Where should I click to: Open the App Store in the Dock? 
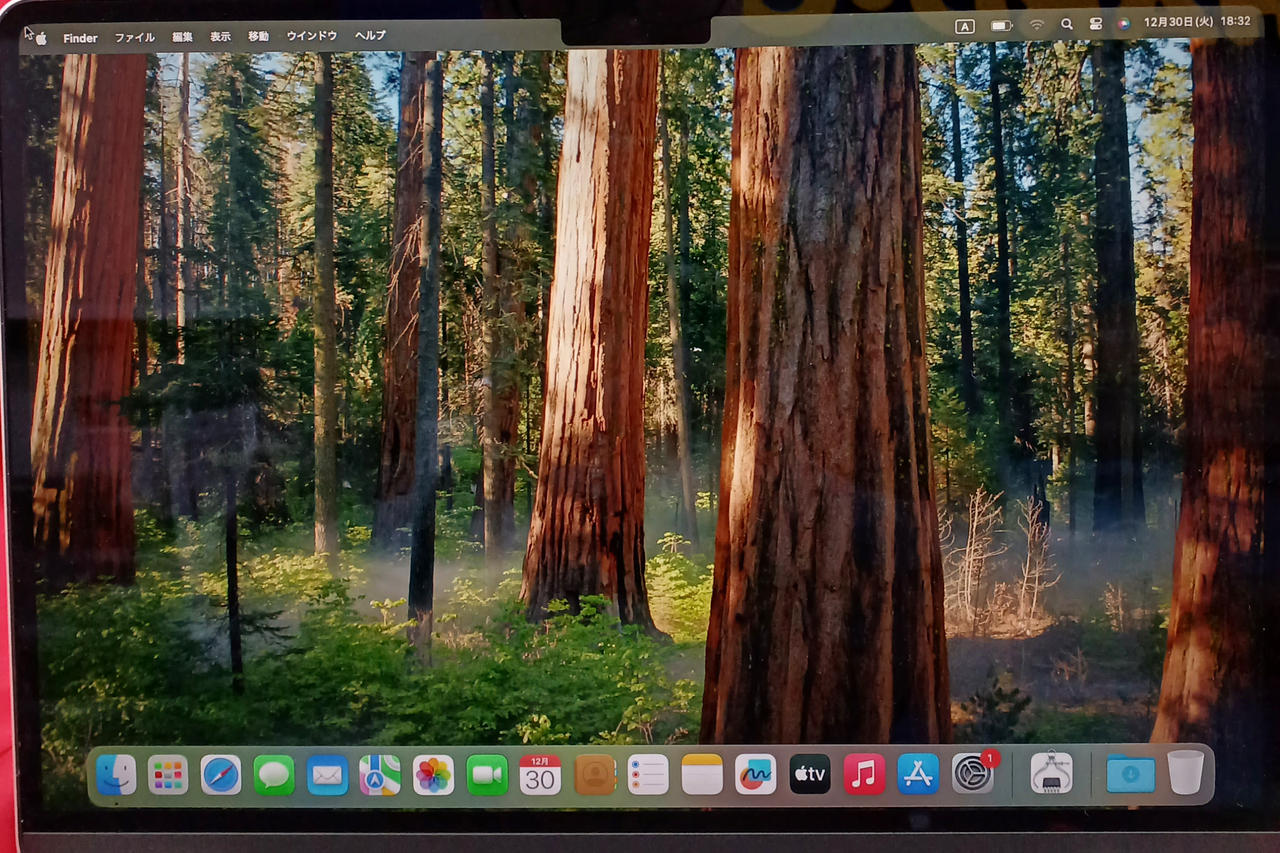click(918, 774)
